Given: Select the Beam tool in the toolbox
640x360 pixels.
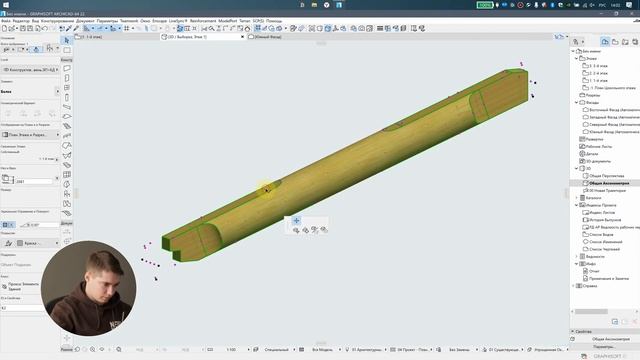Looking at the screenshot, I should [x=67, y=107].
